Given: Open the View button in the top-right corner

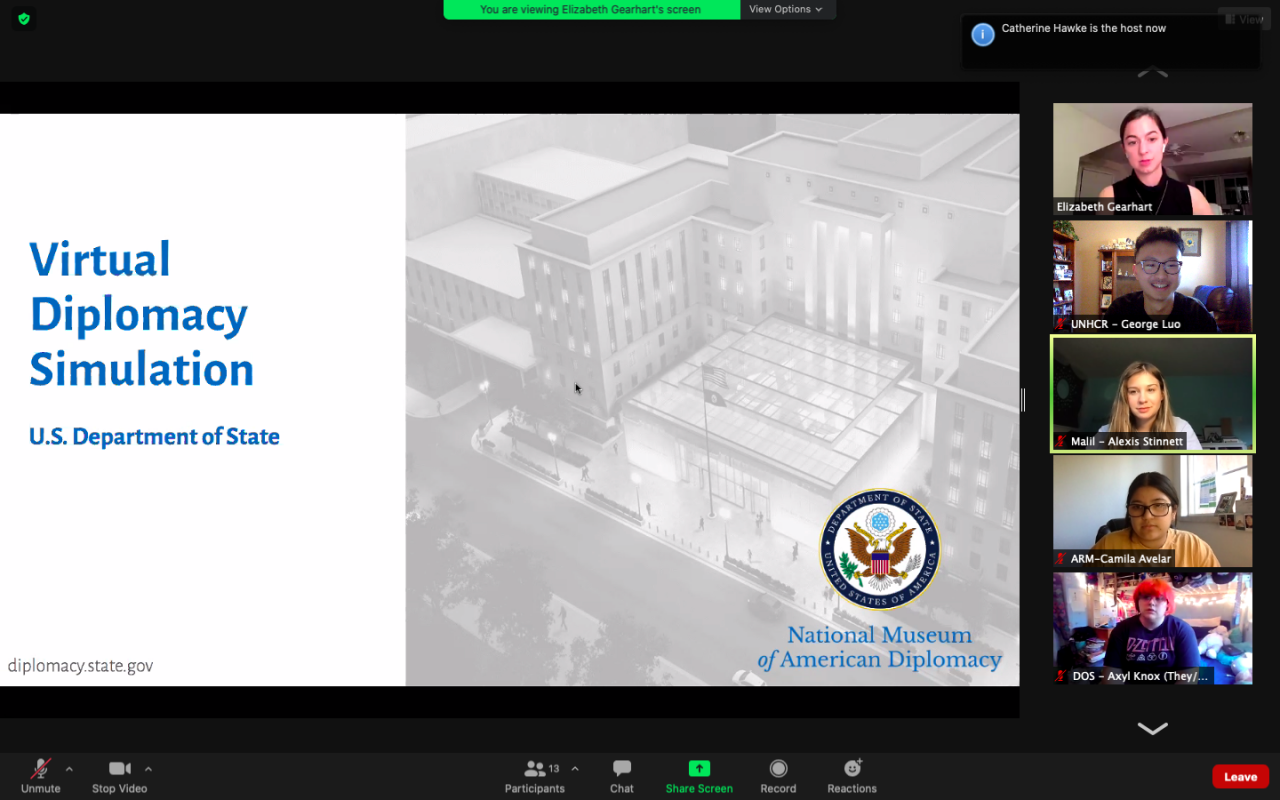Looking at the screenshot, I should pyautogui.click(x=1244, y=19).
